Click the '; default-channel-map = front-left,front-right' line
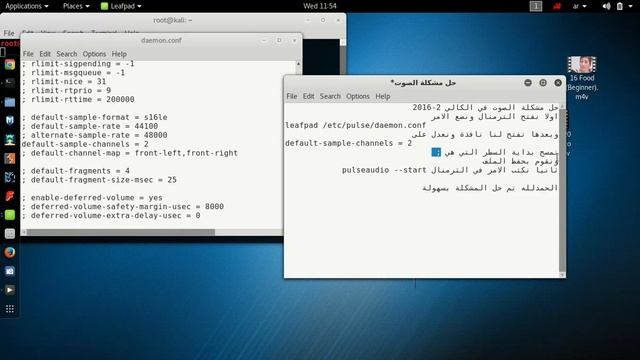Viewport: 640px width, 360px height. click(x=129, y=153)
